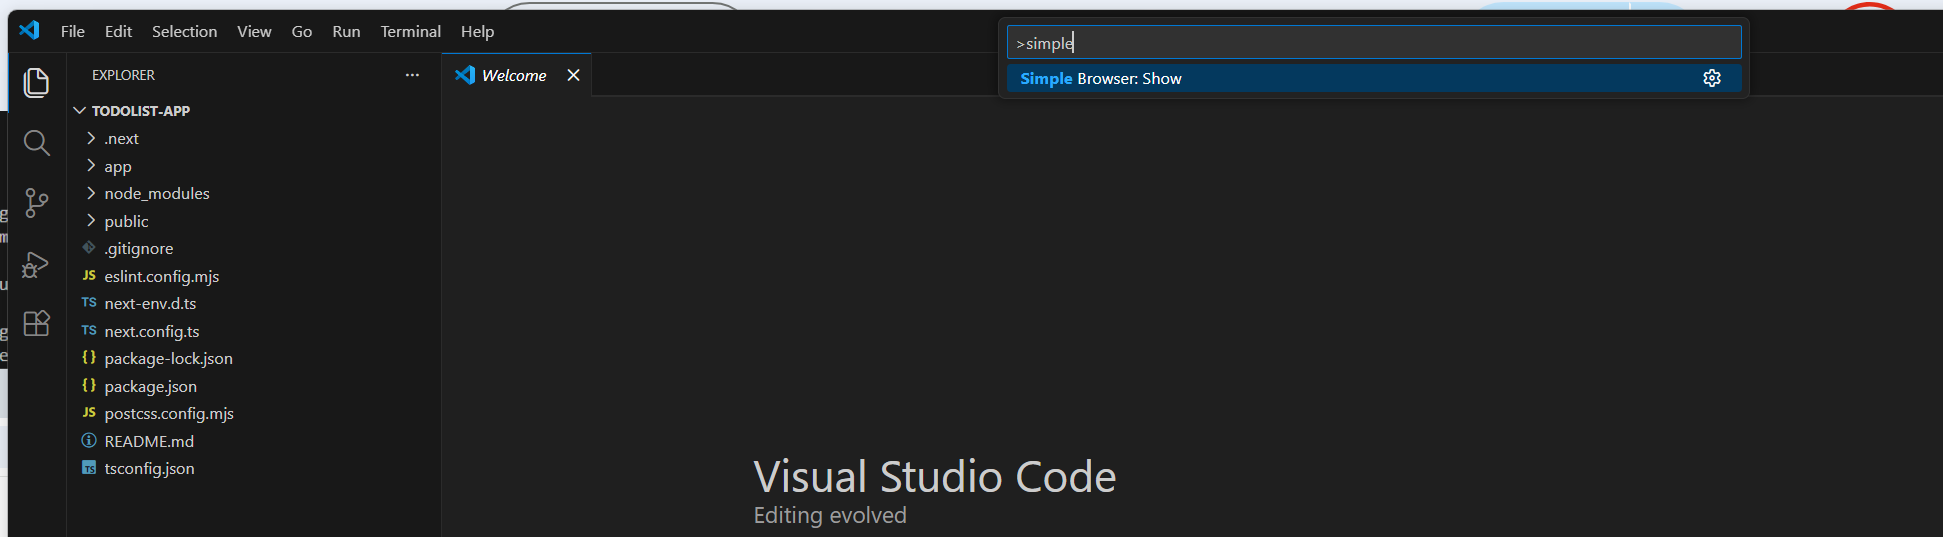1943x537 pixels.
Task: Close the Welcome tab
Action: point(573,75)
